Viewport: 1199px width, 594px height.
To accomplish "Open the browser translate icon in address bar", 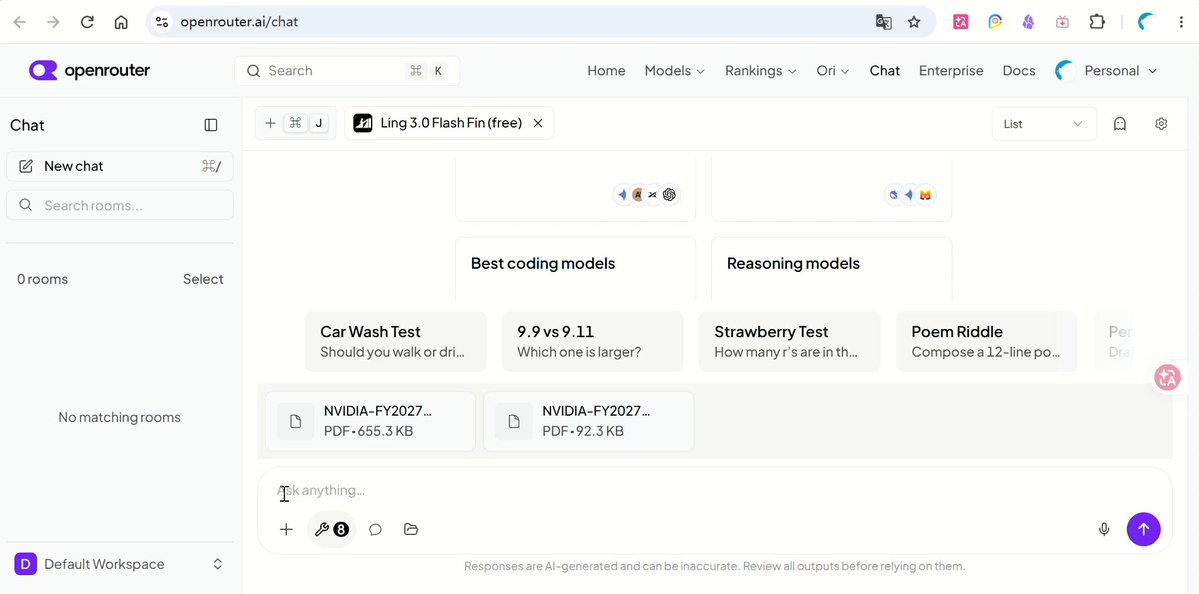I will pos(883,22).
